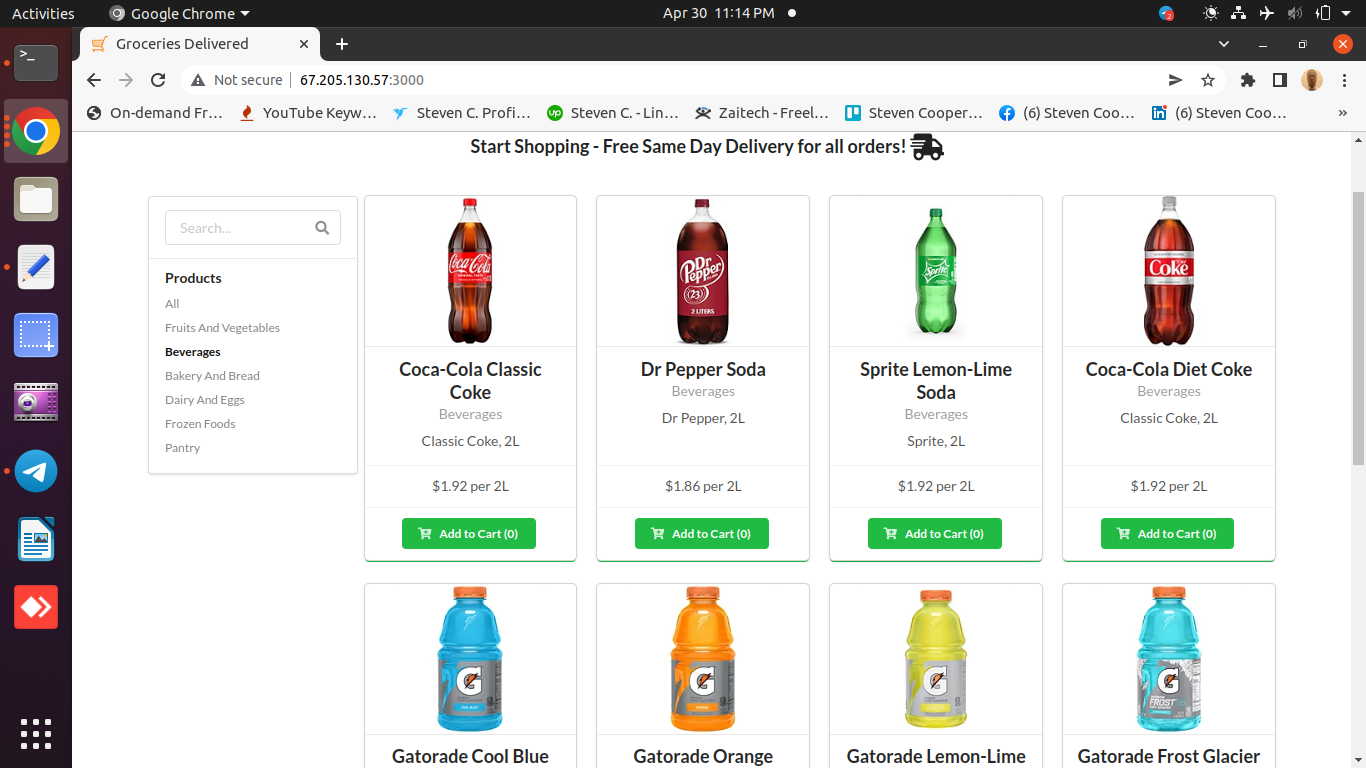Click the Not secure warning icon
The image size is (1366, 768).
tap(198, 80)
